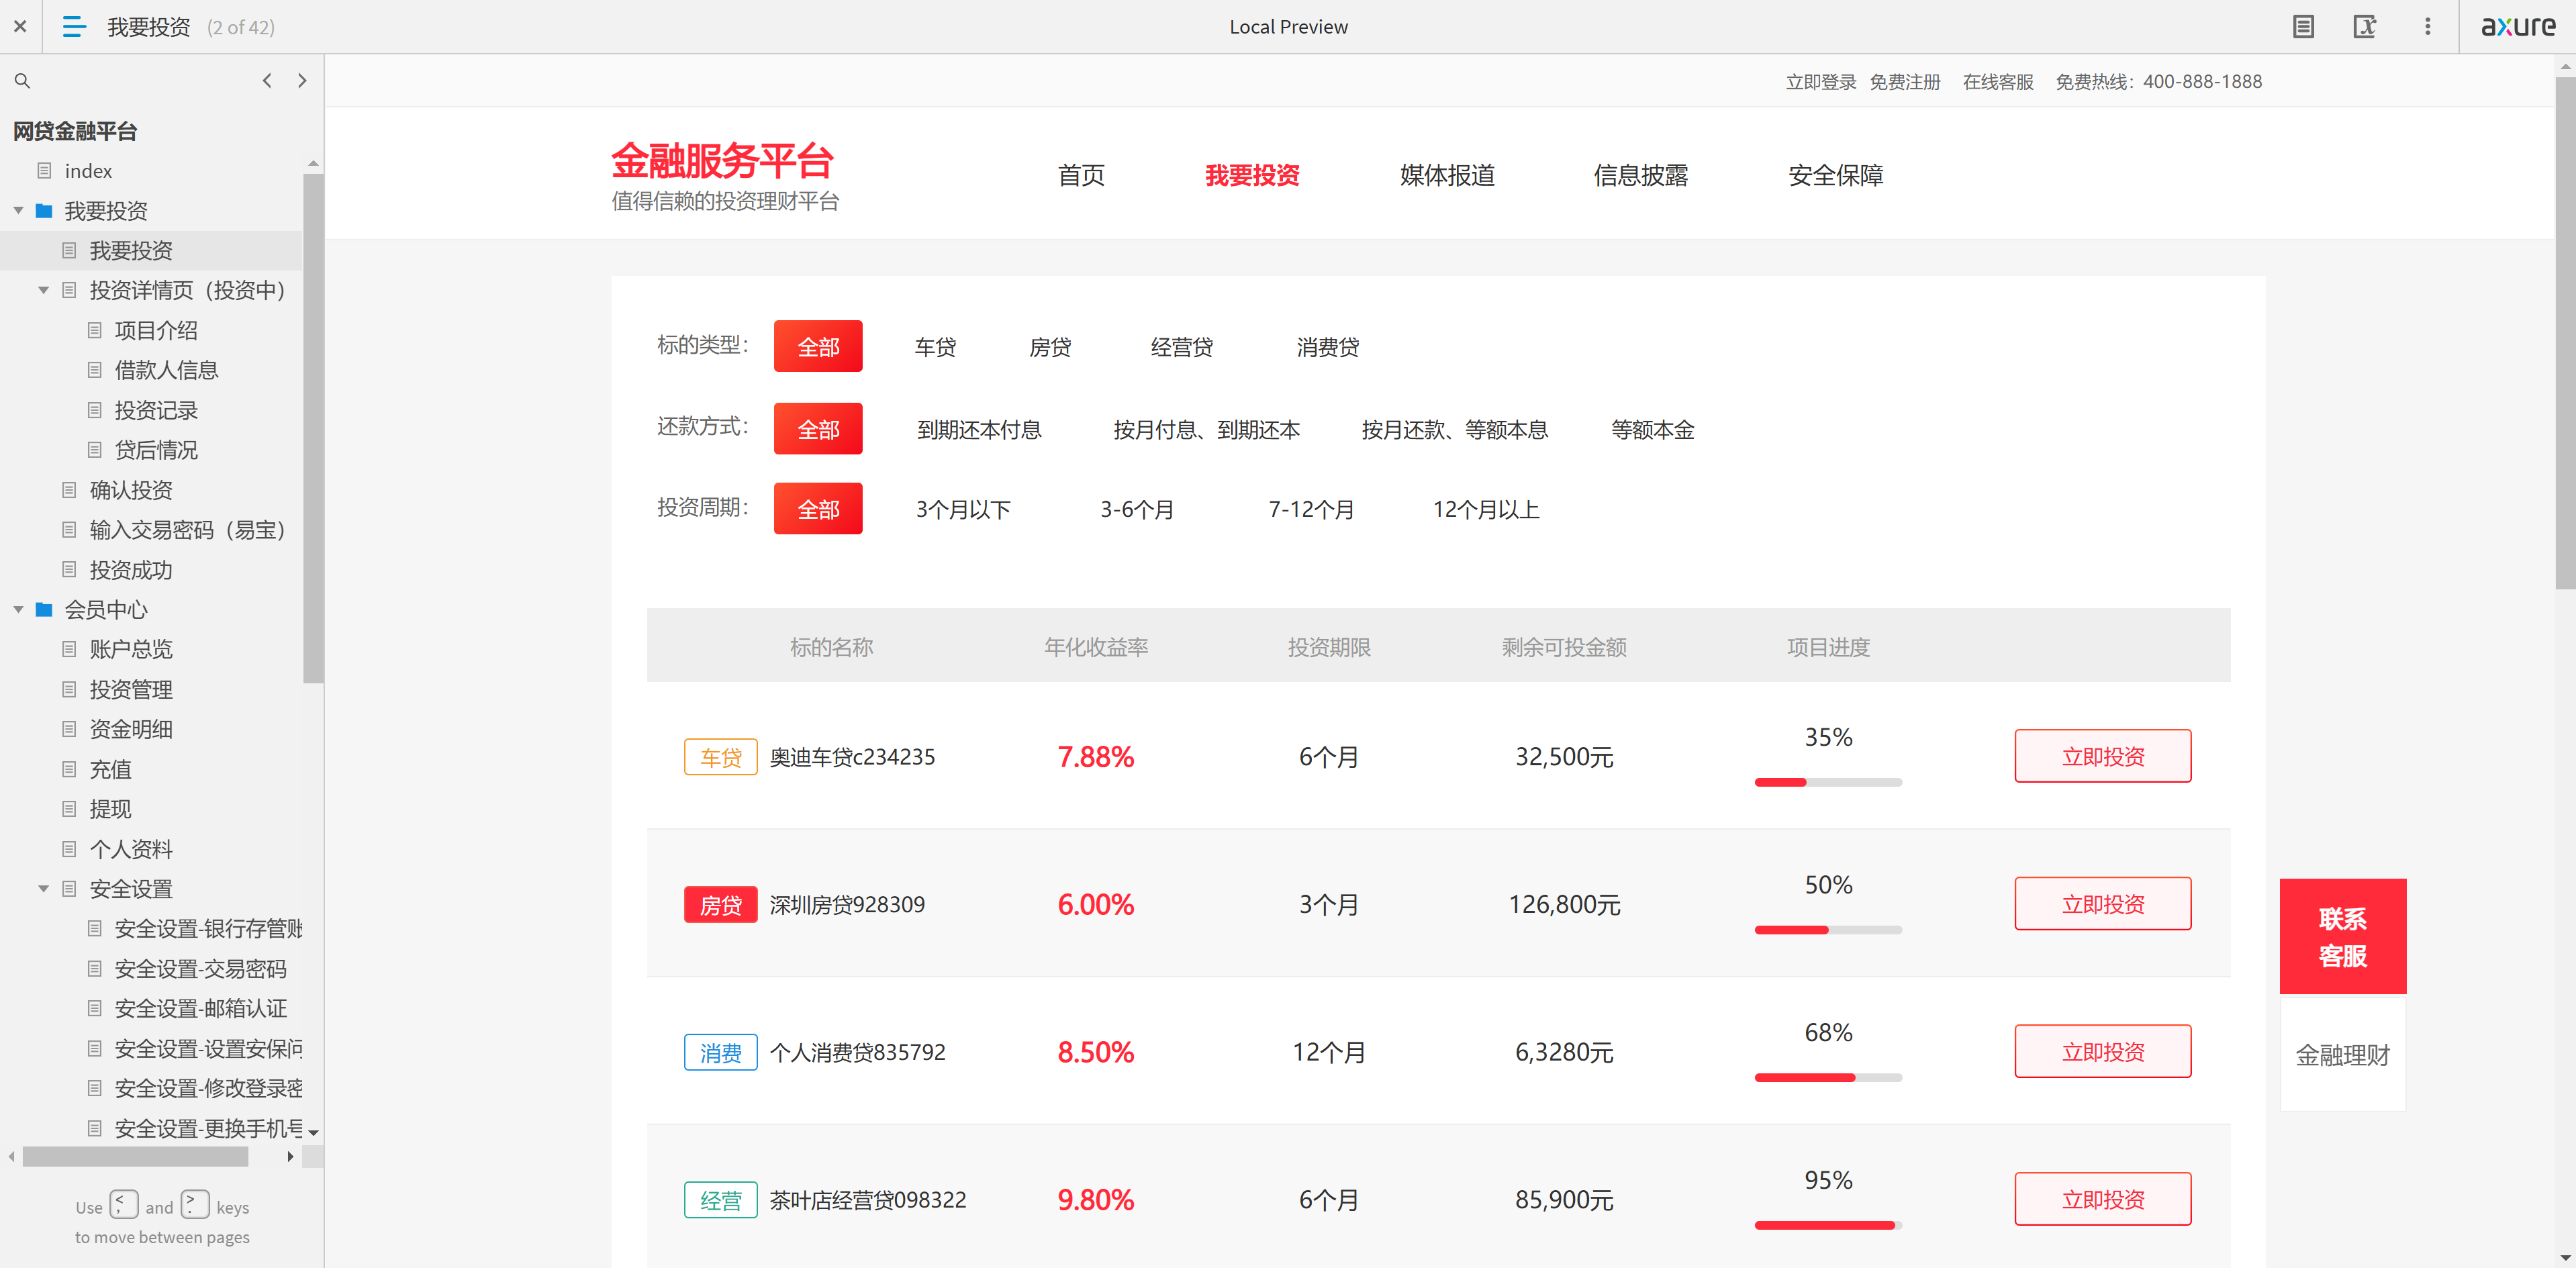
Task: Click the 安全保障 navigation tab
Action: tap(1836, 175)
